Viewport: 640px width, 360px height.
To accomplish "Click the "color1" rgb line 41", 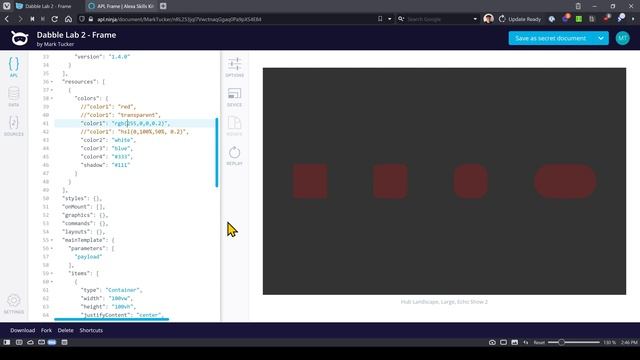I will [125, 123].
